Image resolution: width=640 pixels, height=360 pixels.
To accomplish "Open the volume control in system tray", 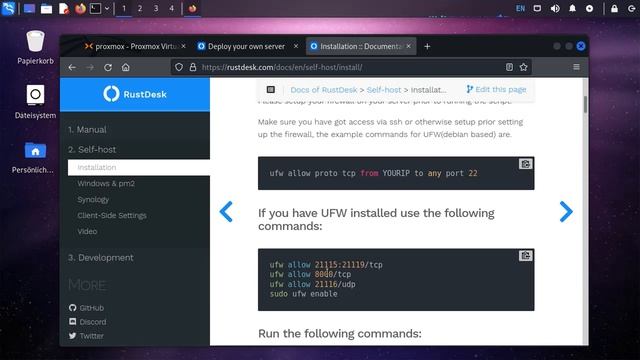I will 555,8.
